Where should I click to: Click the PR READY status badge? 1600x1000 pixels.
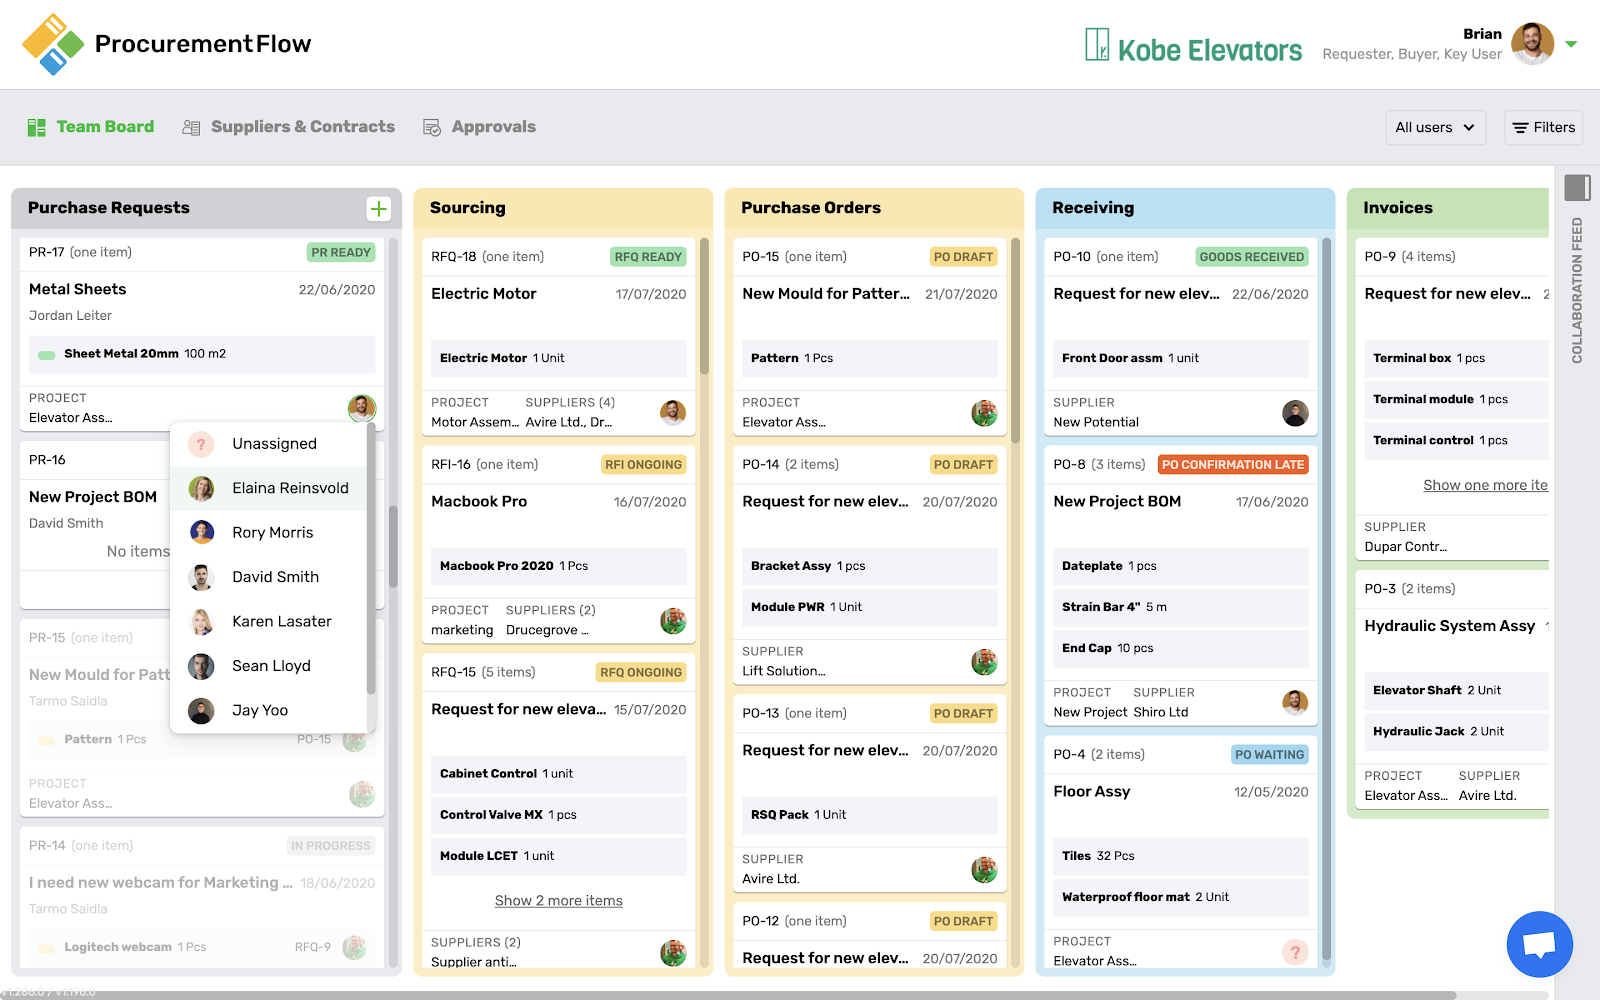tap(341, 253)
